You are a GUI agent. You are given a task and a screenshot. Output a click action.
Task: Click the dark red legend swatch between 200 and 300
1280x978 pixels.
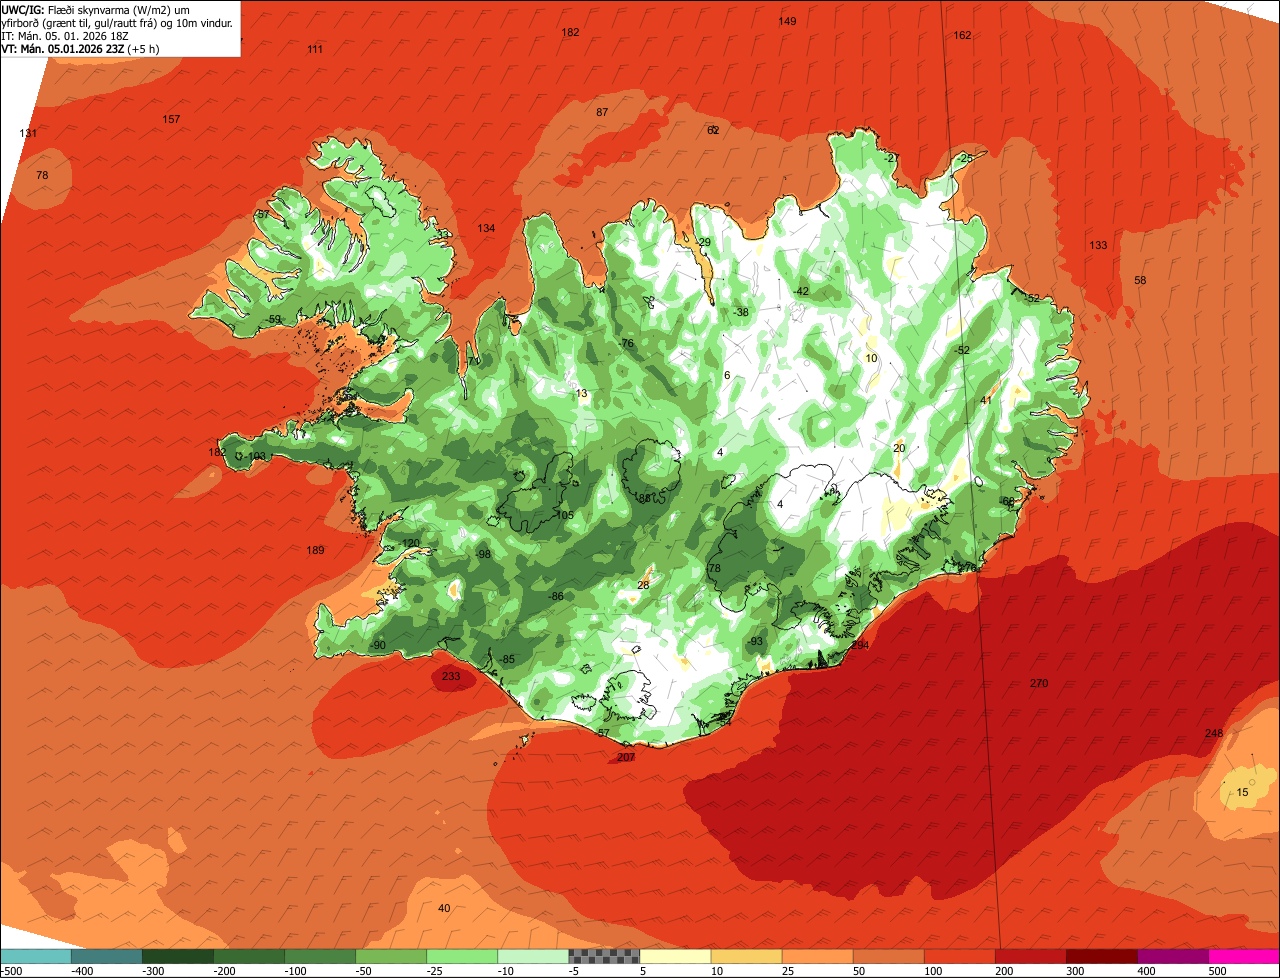(x=1029, y=956)
